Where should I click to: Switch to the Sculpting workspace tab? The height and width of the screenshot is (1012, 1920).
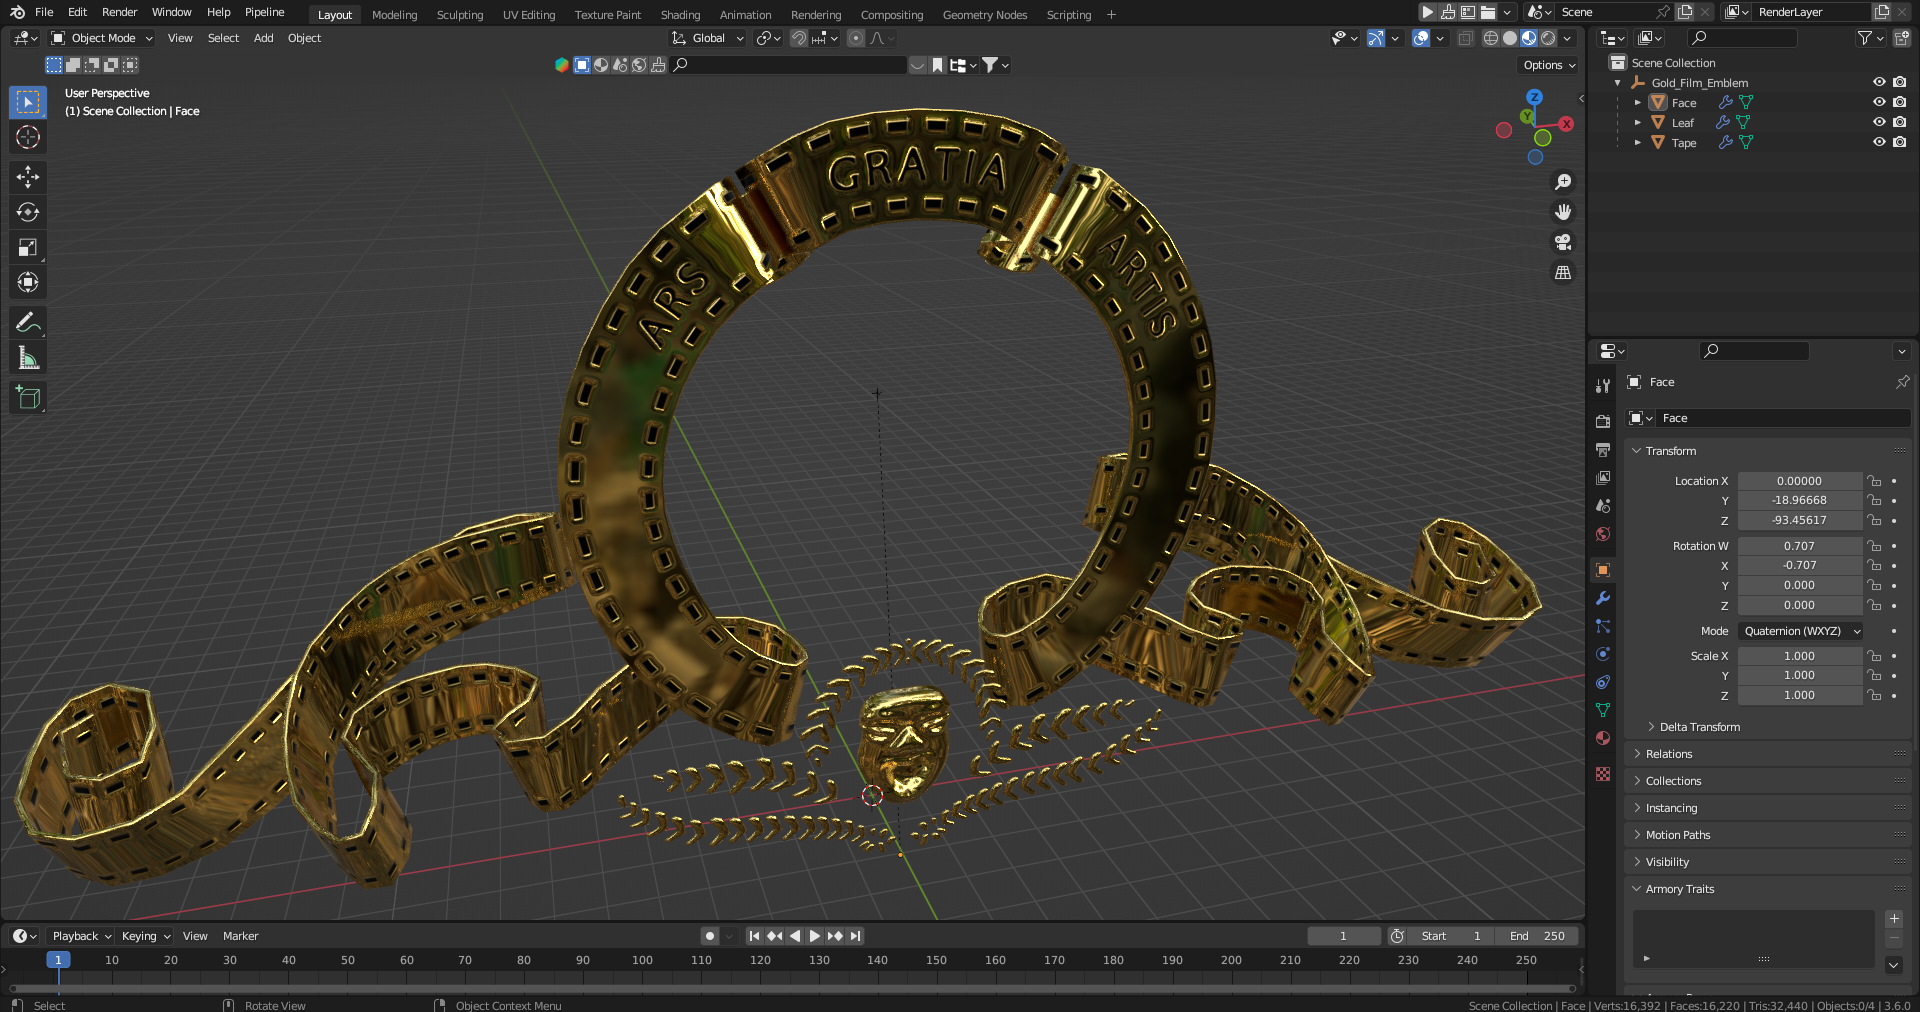pos(459,15)
